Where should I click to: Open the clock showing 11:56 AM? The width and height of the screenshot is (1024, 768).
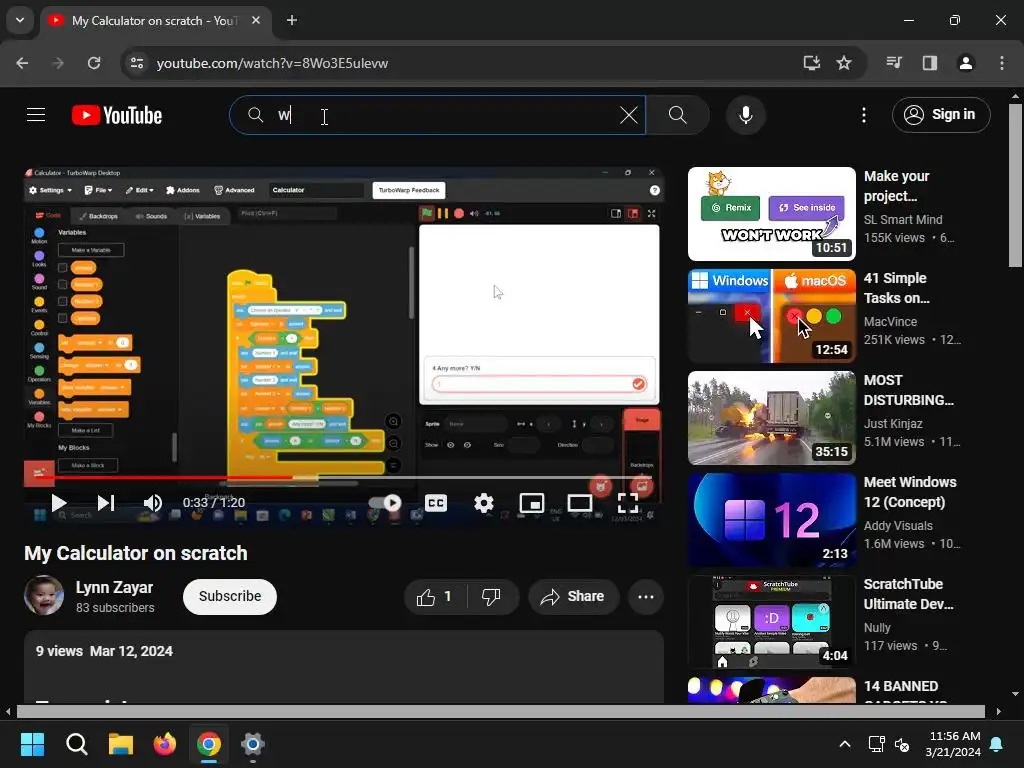[x=953, y=744]
